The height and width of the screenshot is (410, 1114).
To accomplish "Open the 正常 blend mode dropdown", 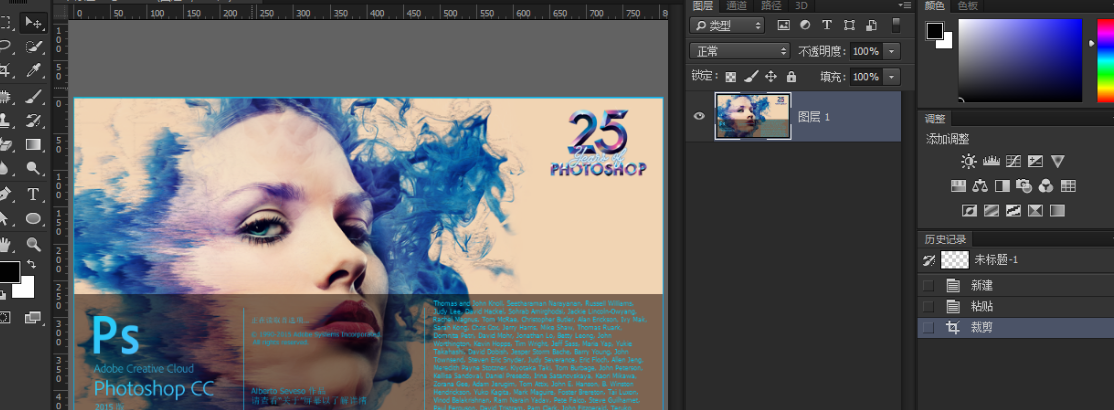I will (x=740, y=51).
